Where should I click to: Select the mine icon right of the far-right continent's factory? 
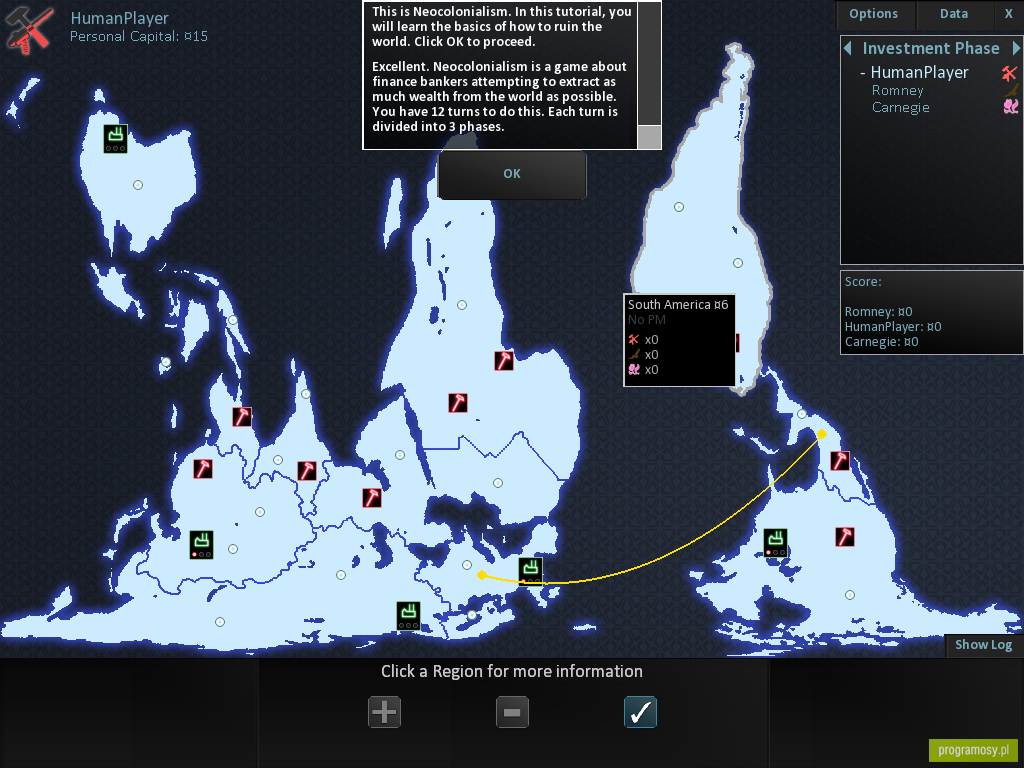click(x=844, y=537)
